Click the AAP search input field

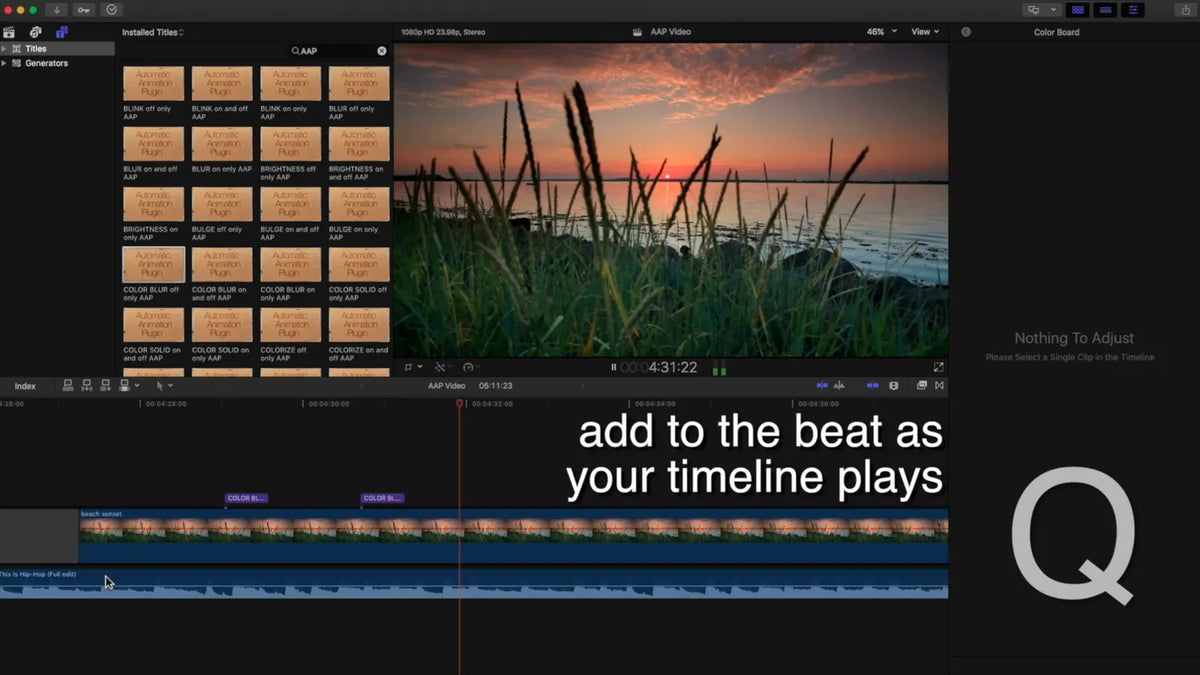pyautogui.click(x=337, y=50)
